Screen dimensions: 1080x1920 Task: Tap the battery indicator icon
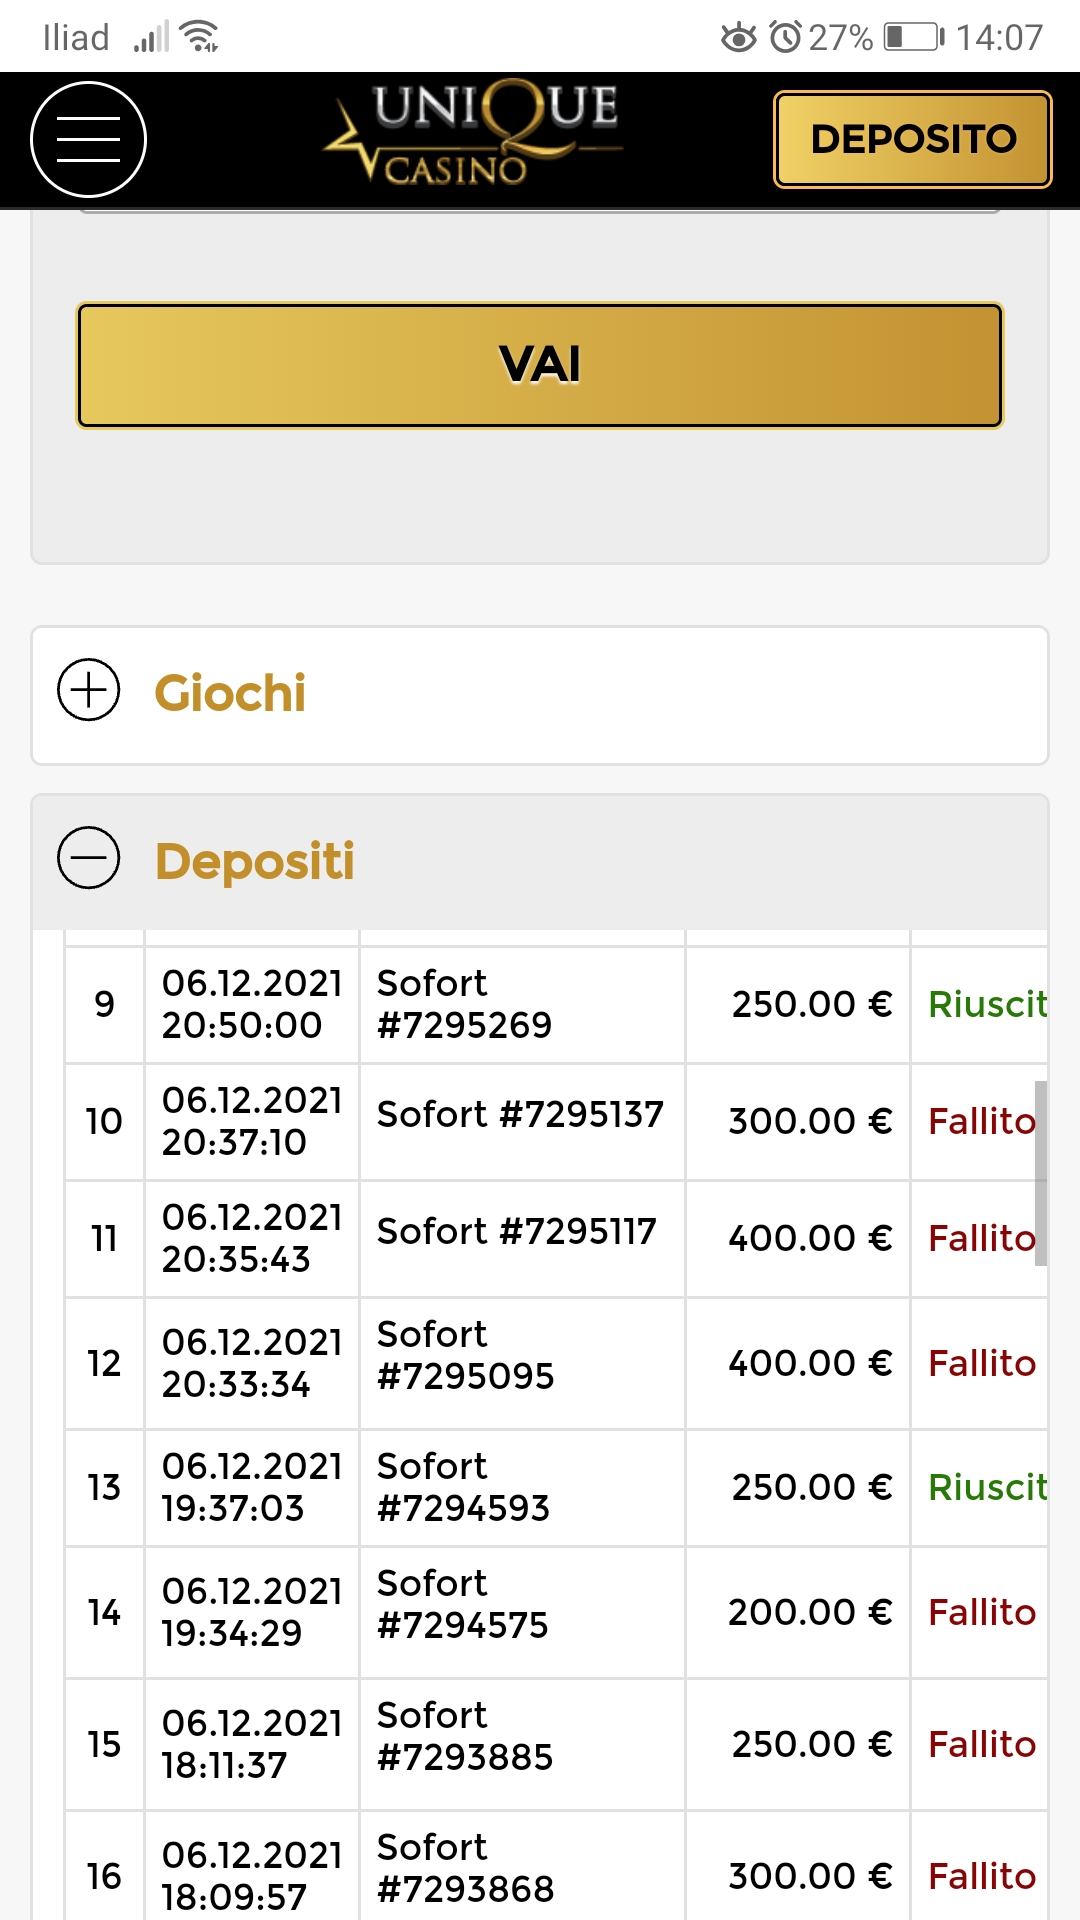[x=912, y=37]
